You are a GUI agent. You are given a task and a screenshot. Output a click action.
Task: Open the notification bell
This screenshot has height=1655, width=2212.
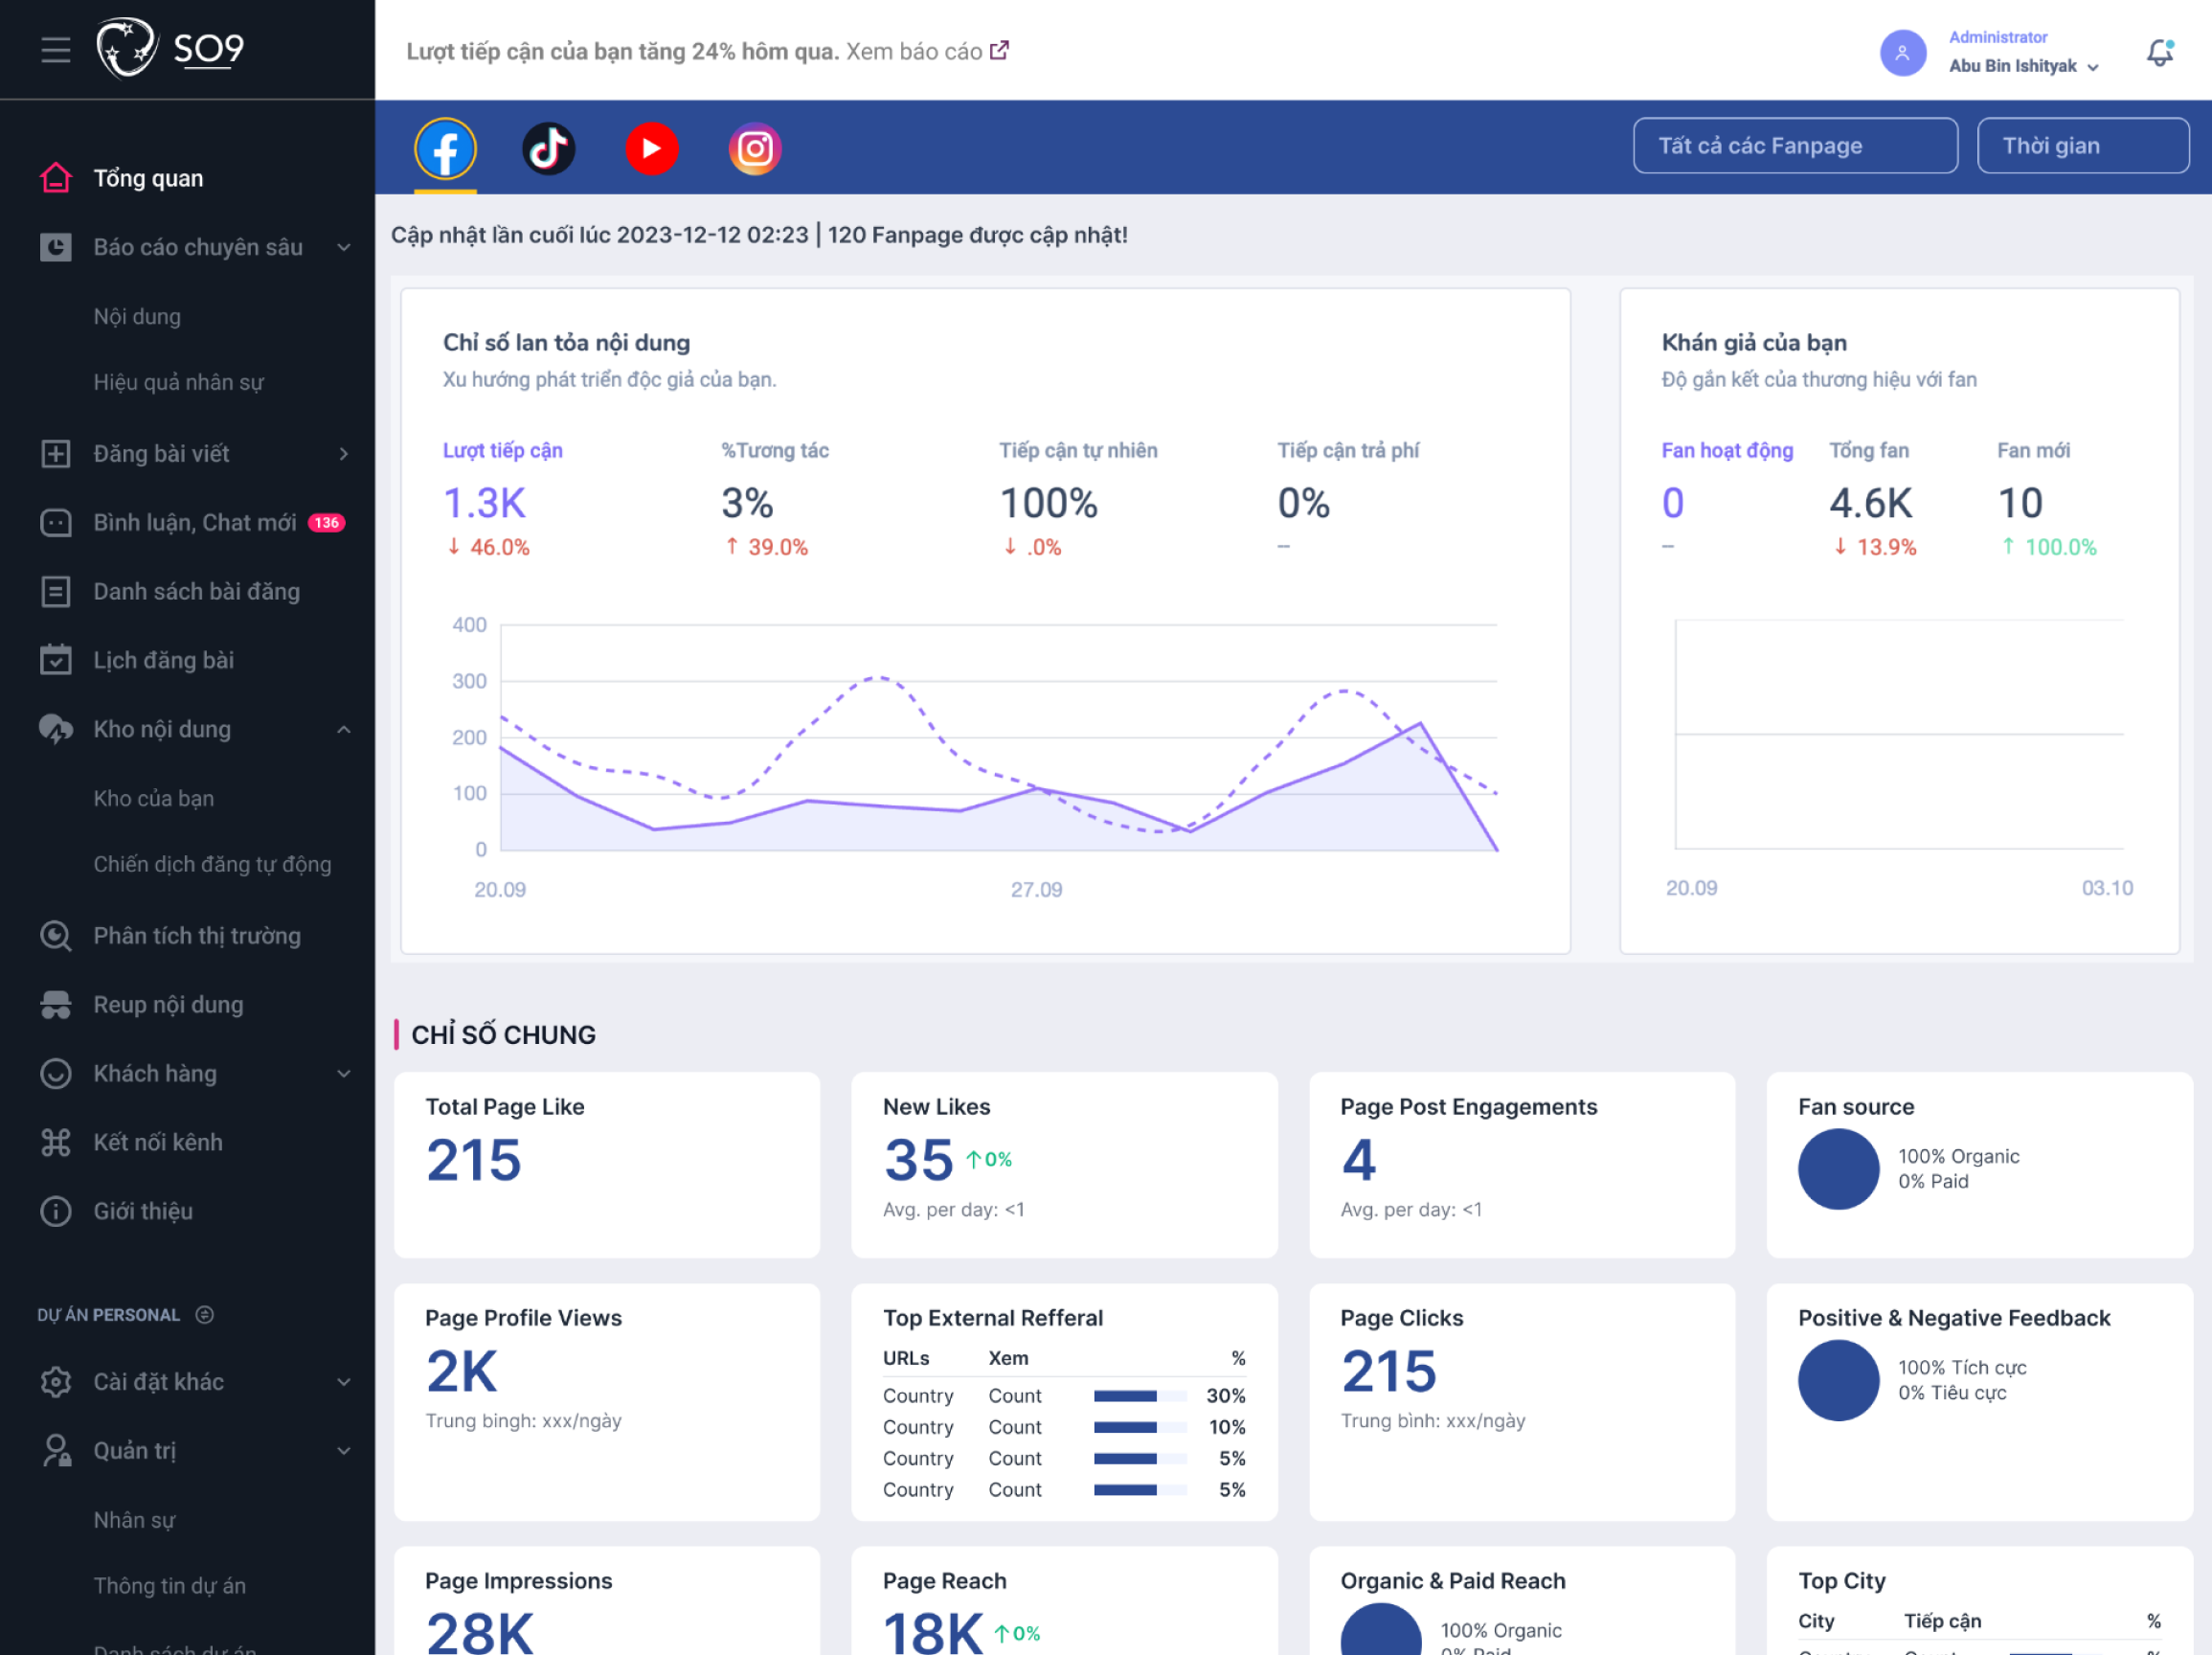[2160, 52]
